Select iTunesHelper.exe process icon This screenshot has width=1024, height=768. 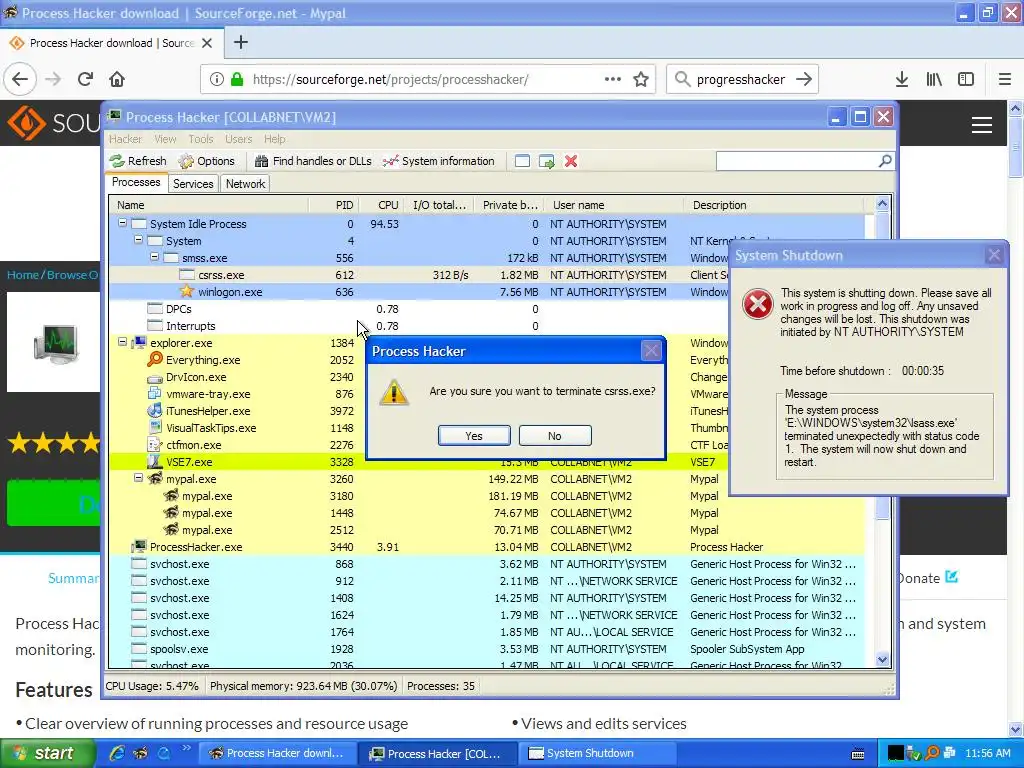tap(155, 411)
